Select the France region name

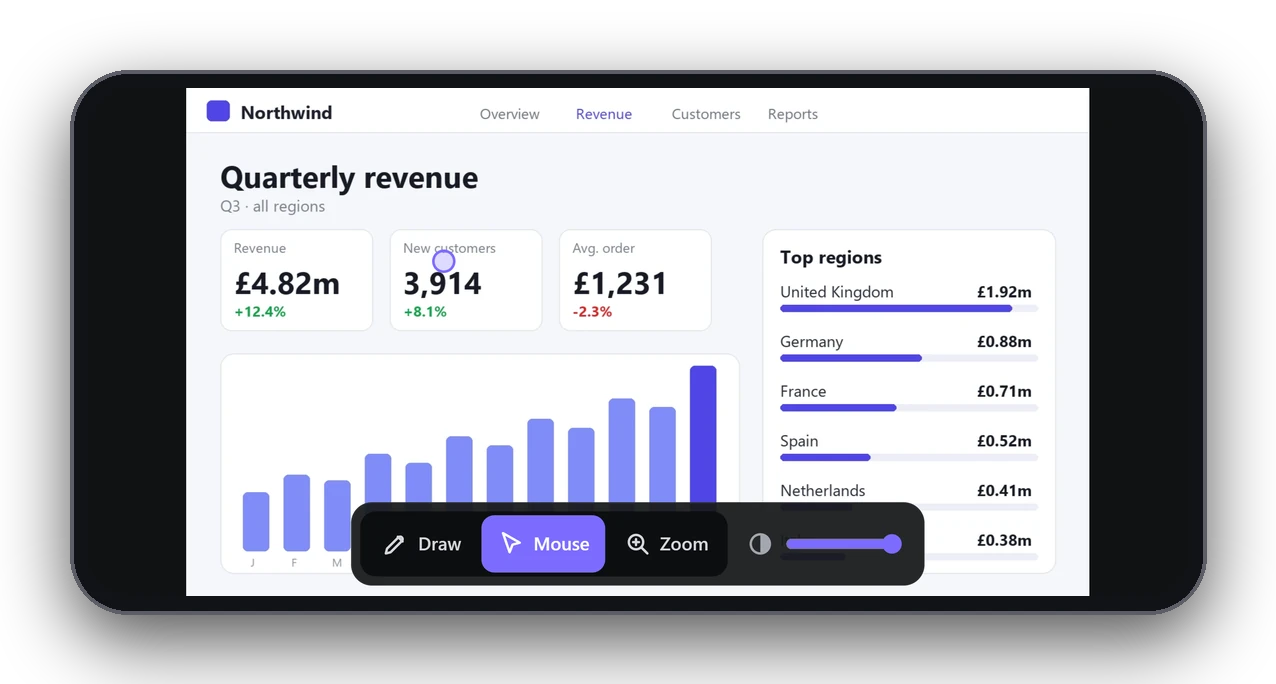803,391
